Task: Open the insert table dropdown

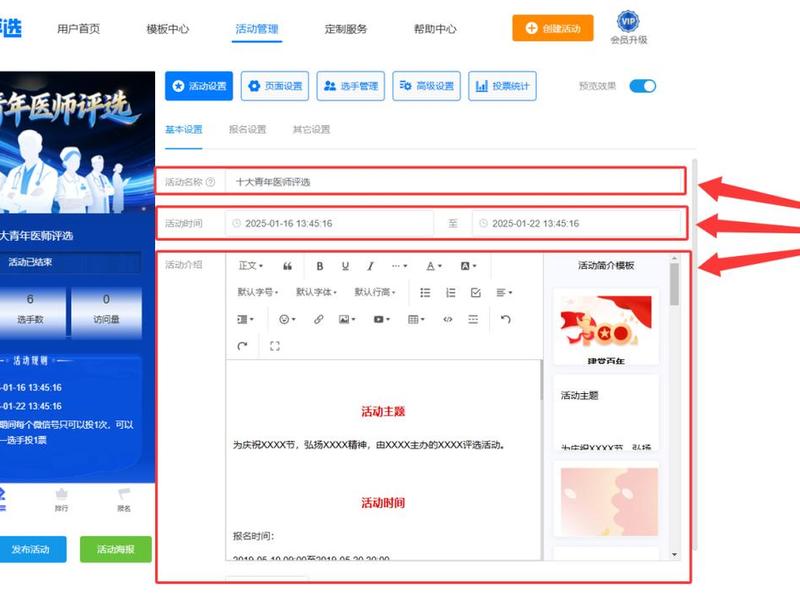Action: [x=416, y=319]
